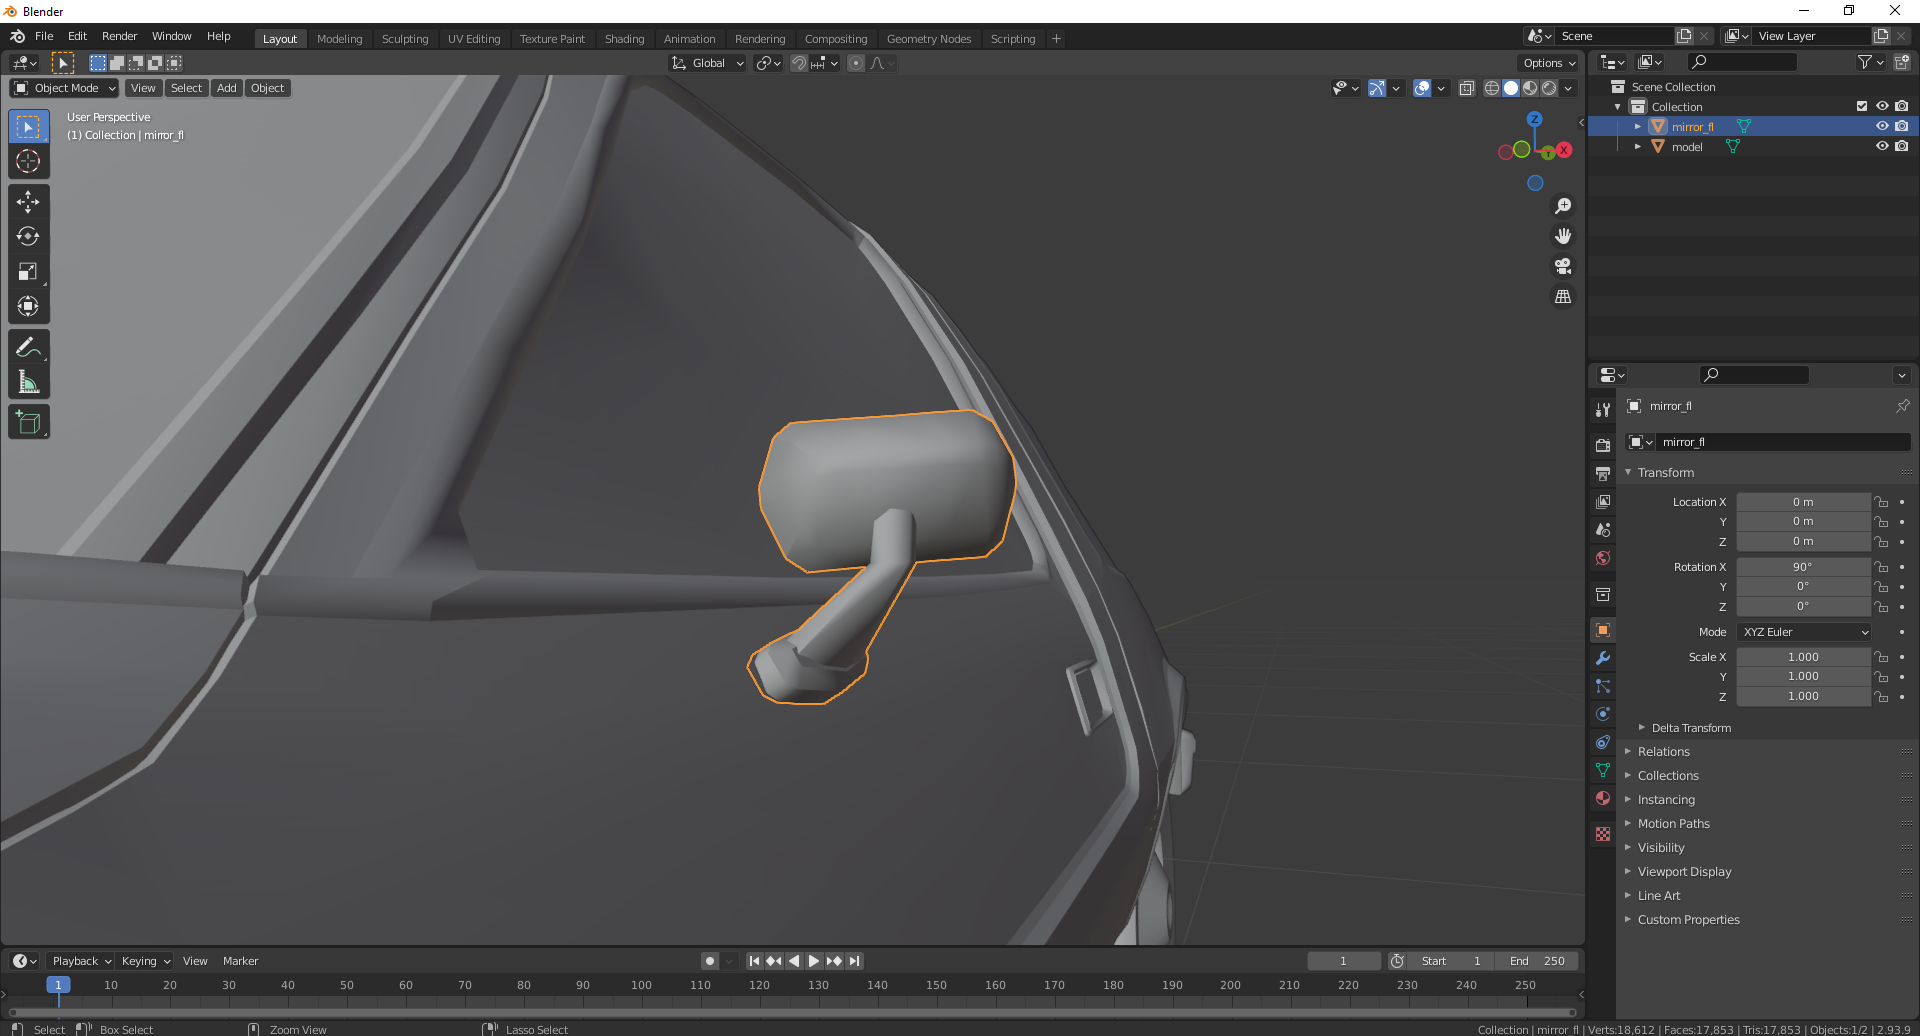Toggle render visibility of model object
1920x1036 pixels.
(x=1901, y=146)
